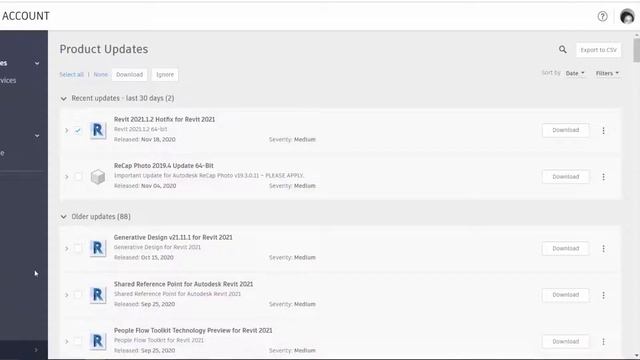Download Shared Reference Point for Revit 2021
This screenshot has height=360, width=640.
(566, 295)
